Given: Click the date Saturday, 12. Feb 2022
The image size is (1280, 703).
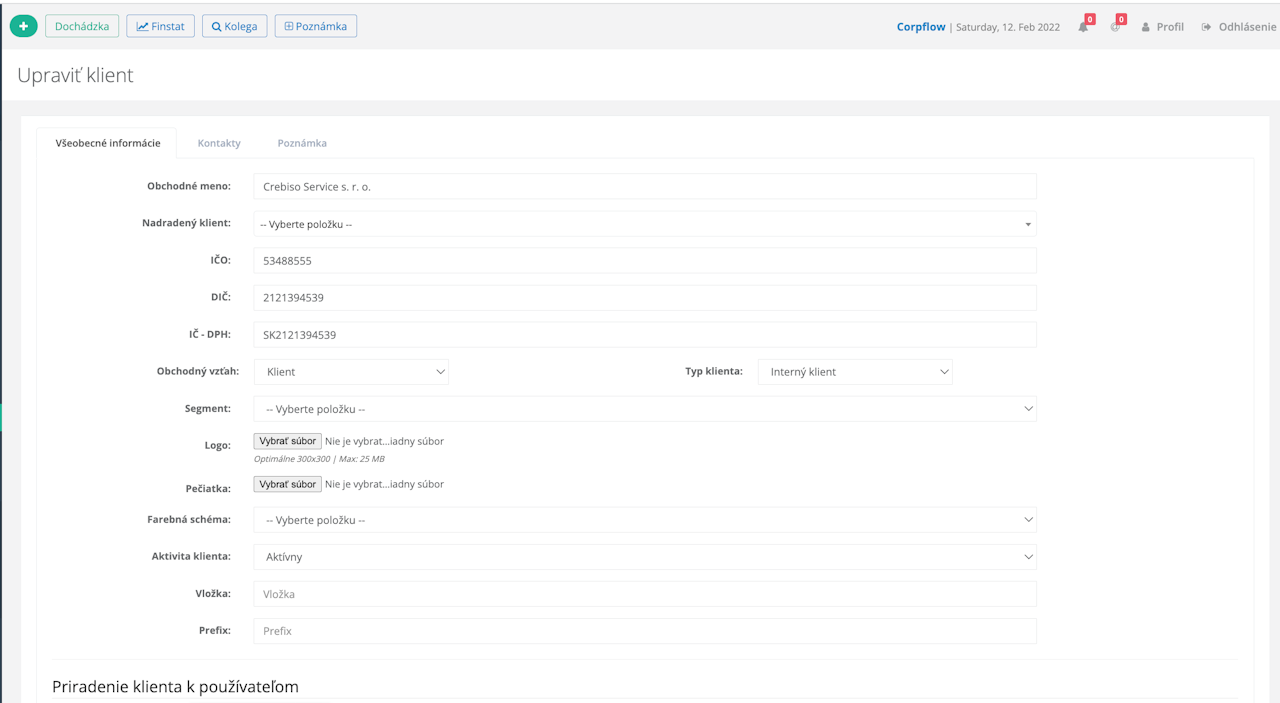Looking at the screenshot, I should point(1008,27).
